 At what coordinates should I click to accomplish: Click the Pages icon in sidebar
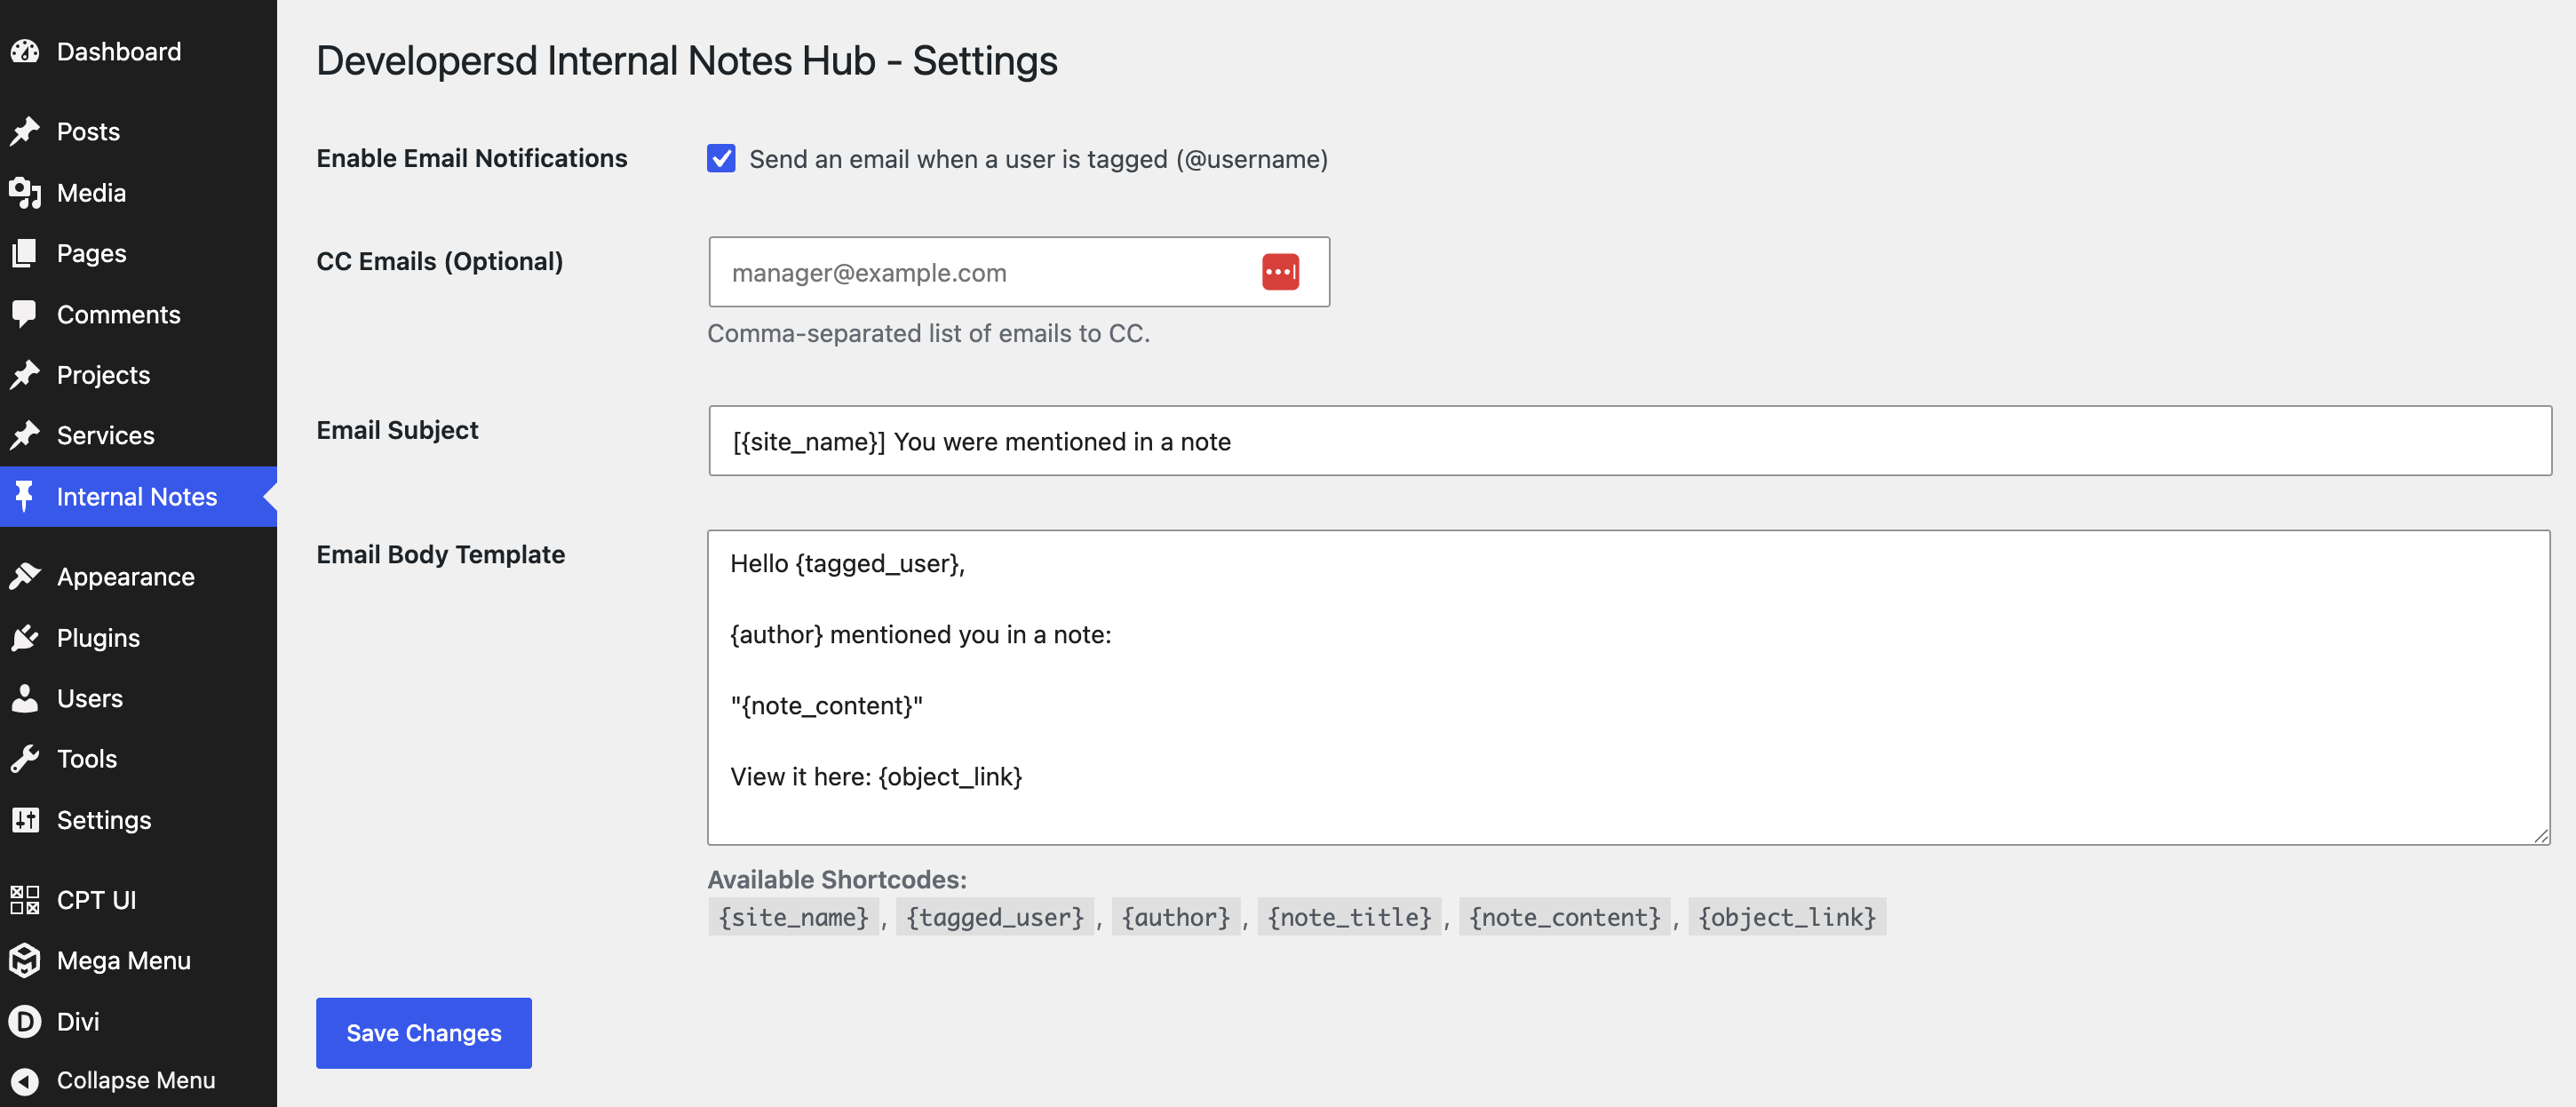pos(25,253)
